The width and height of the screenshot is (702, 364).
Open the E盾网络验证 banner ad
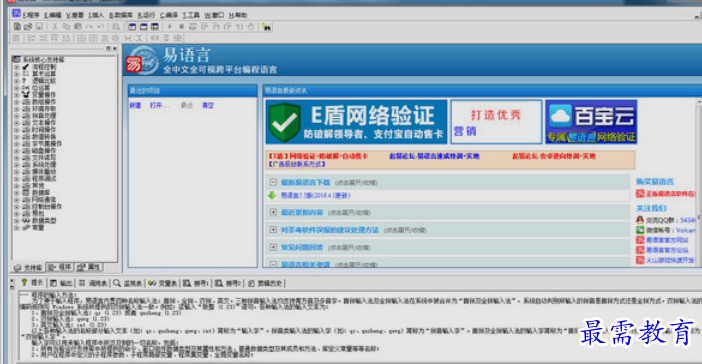tap(356, 122)
